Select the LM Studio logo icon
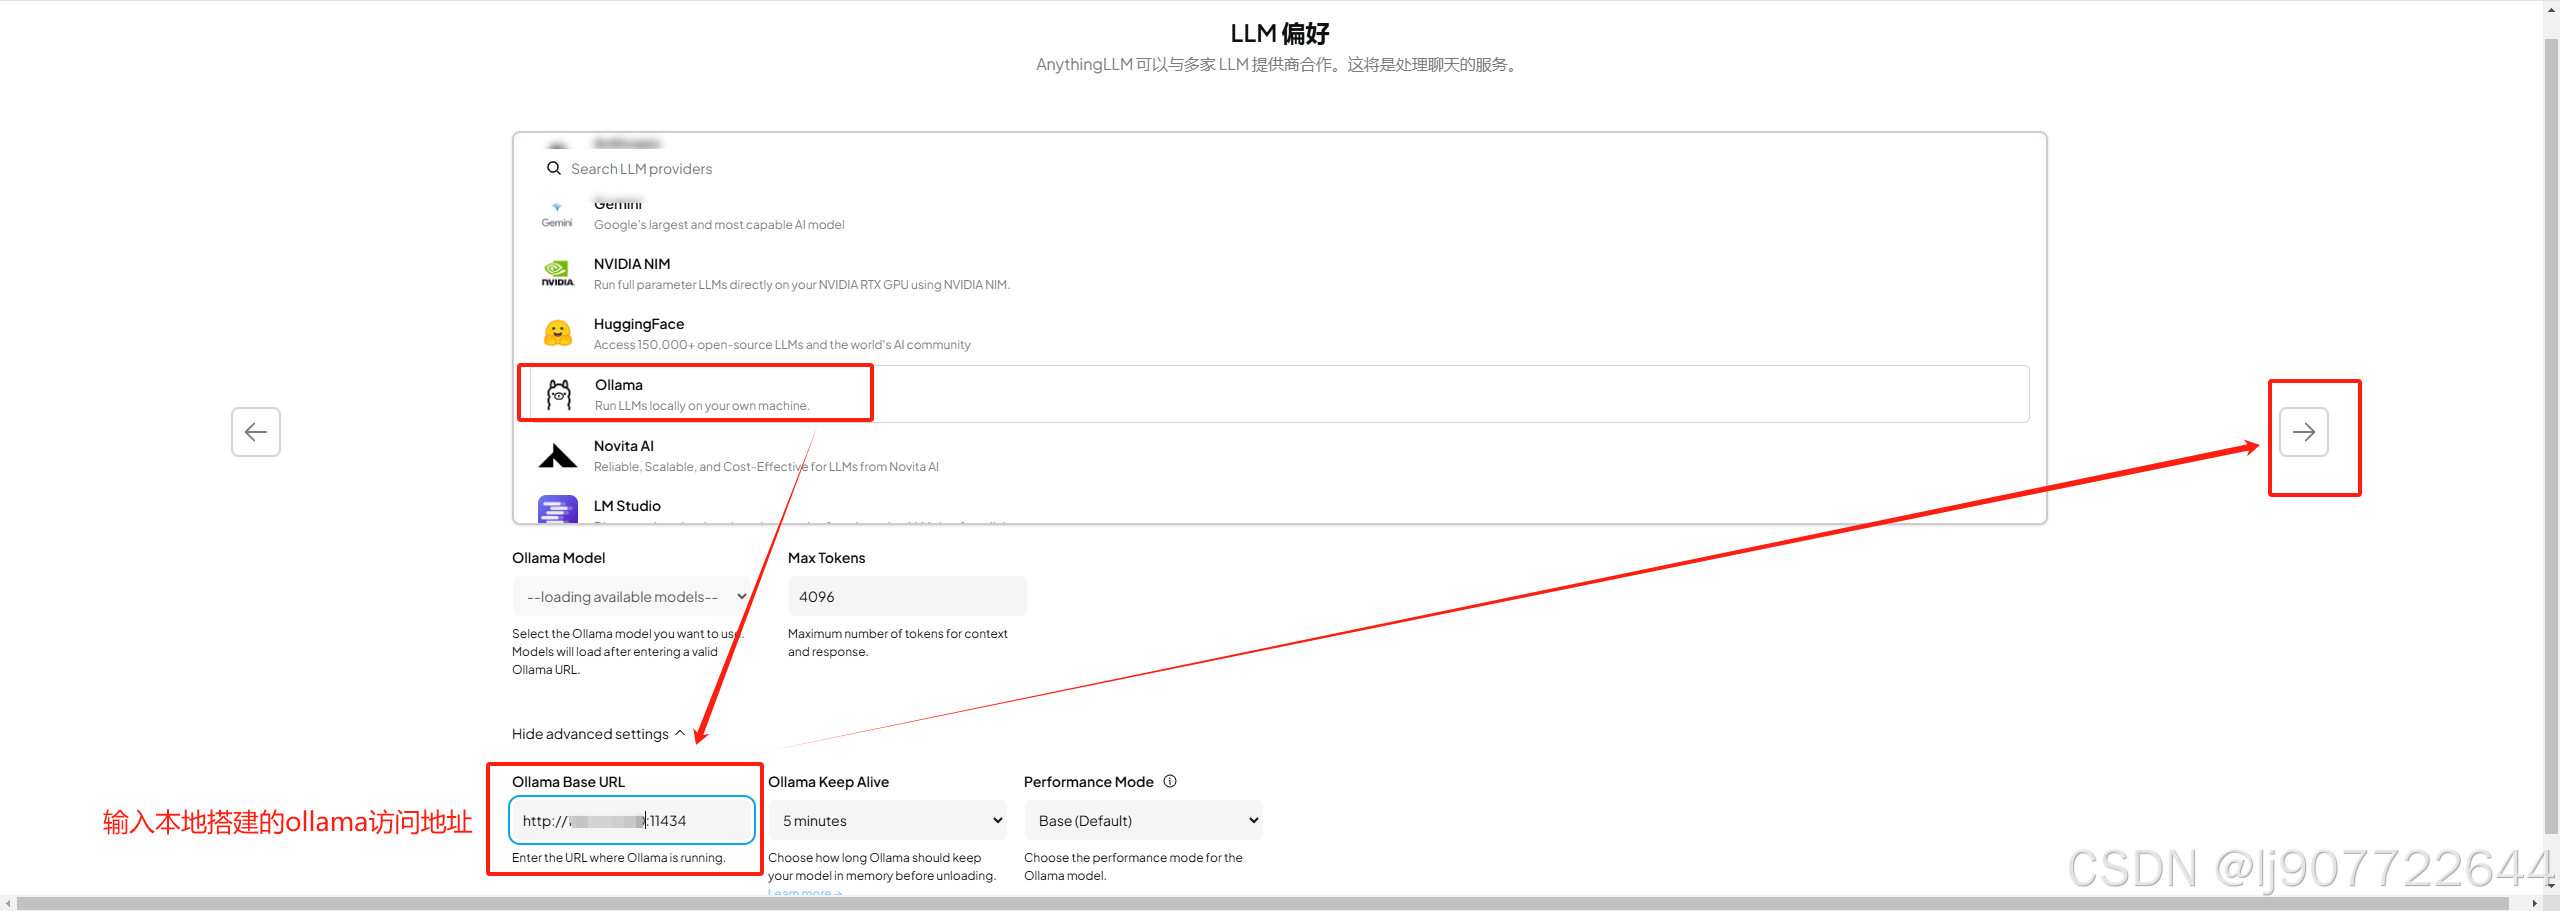The width and height of the screenshot is (2560, 911). point(558,509)
